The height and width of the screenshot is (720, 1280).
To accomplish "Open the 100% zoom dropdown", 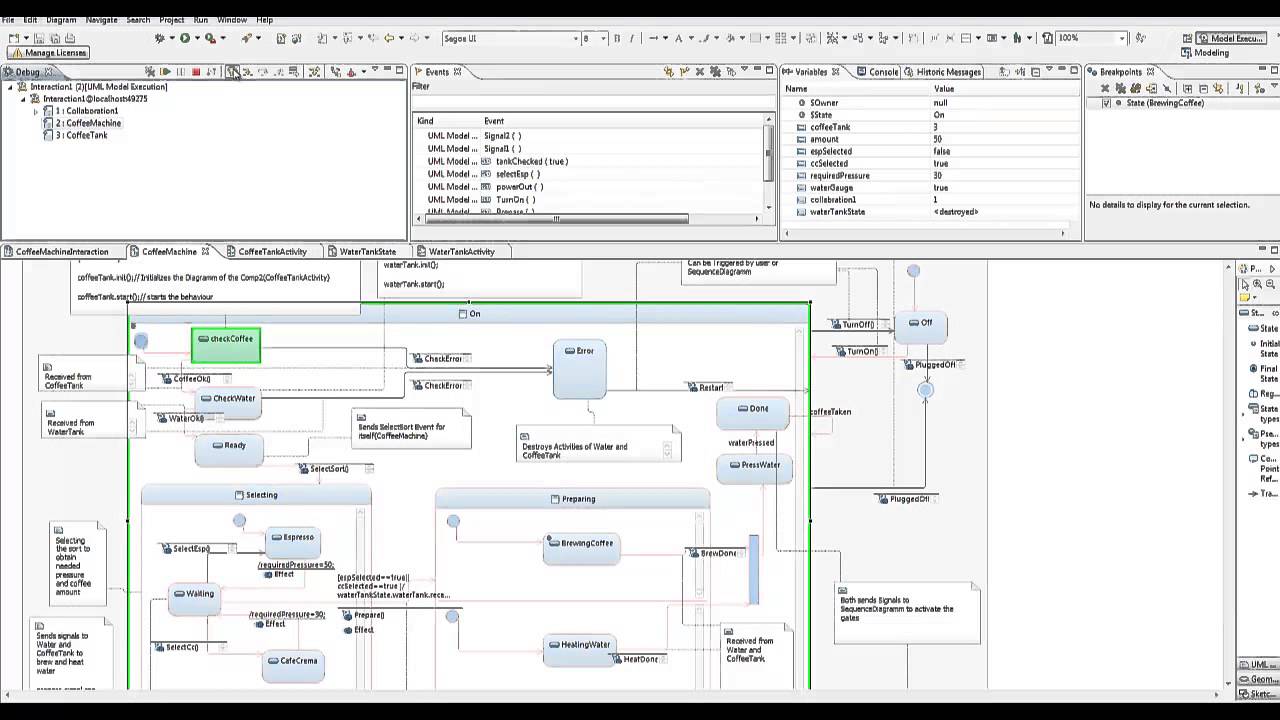I will [x=1123, y=38].
